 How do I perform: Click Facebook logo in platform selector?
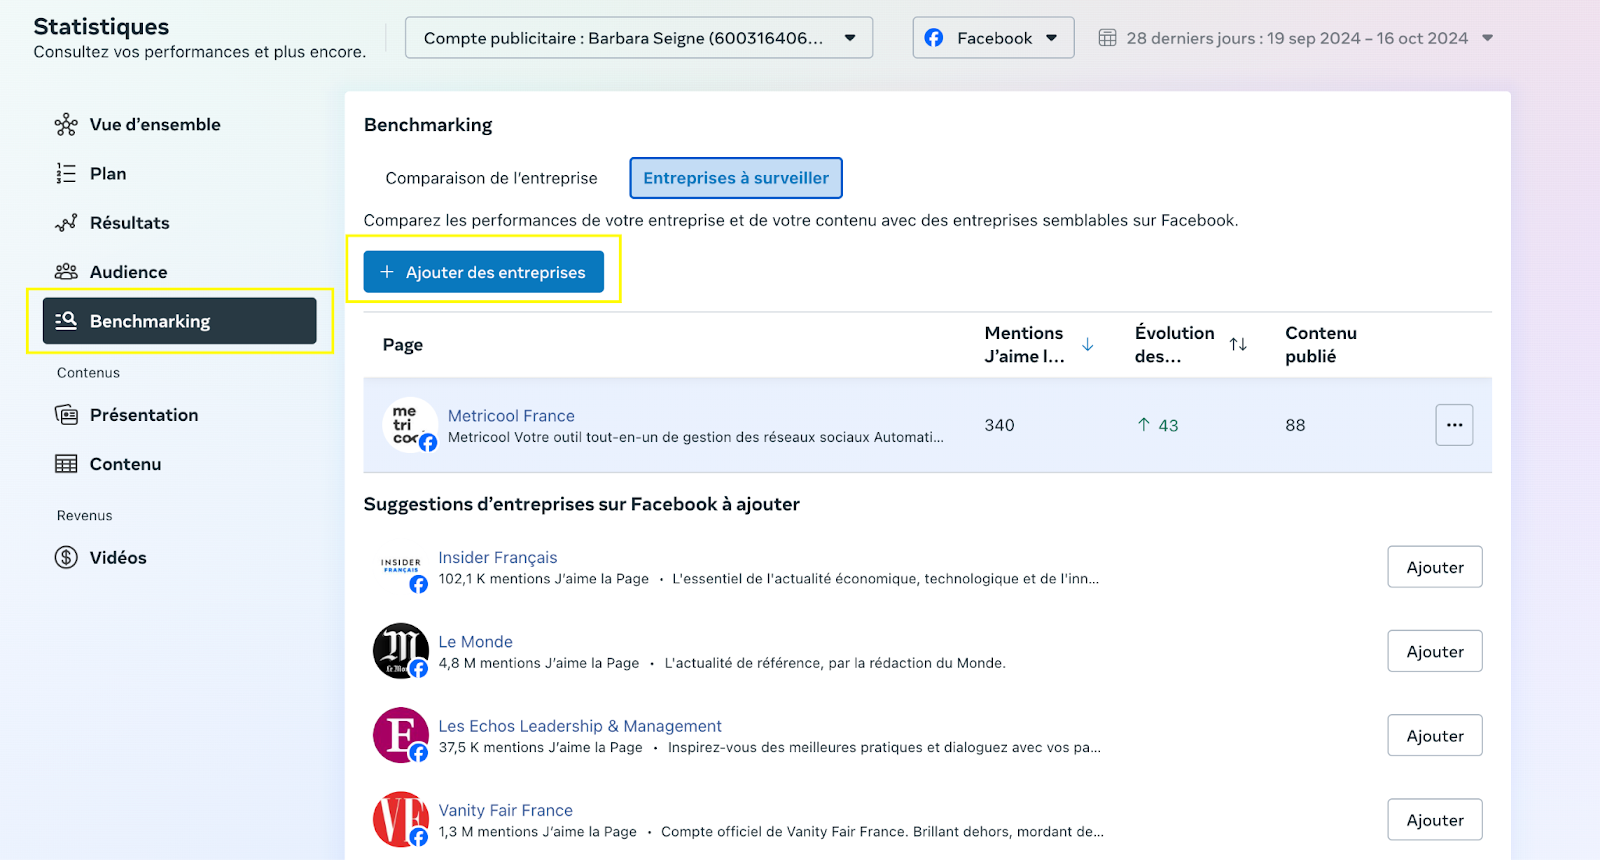933,38
